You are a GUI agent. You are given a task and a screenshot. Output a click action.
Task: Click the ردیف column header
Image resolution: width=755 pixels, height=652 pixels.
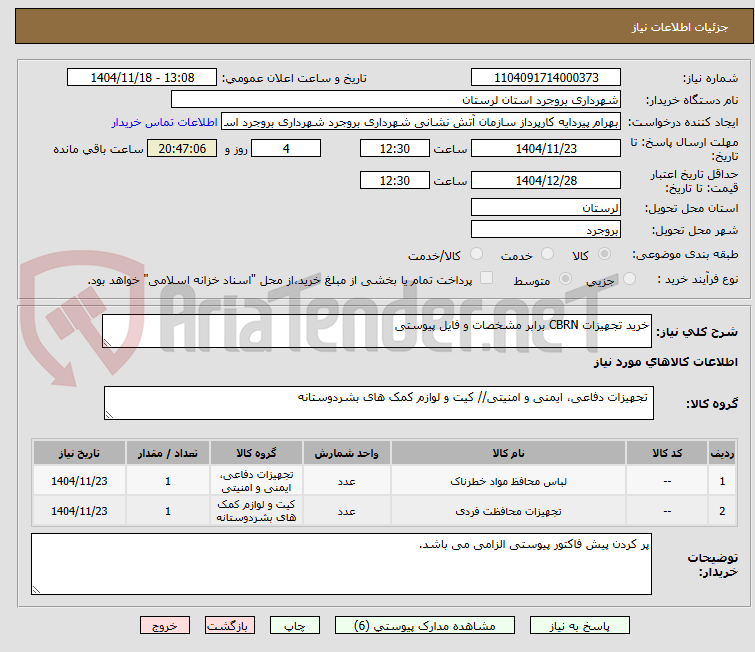pyautogui.click(x=722, y=453)
